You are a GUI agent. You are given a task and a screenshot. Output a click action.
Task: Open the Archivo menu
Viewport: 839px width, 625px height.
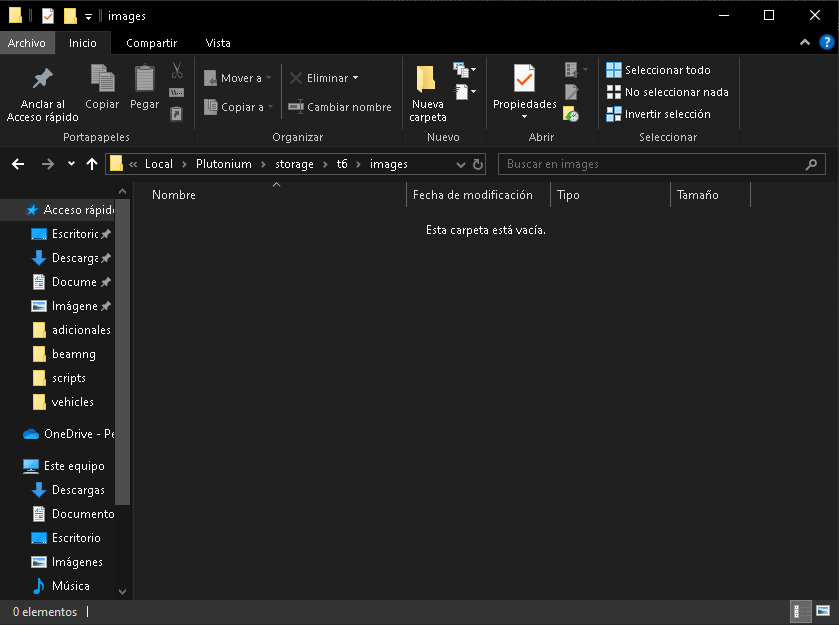tap(27, 43)
